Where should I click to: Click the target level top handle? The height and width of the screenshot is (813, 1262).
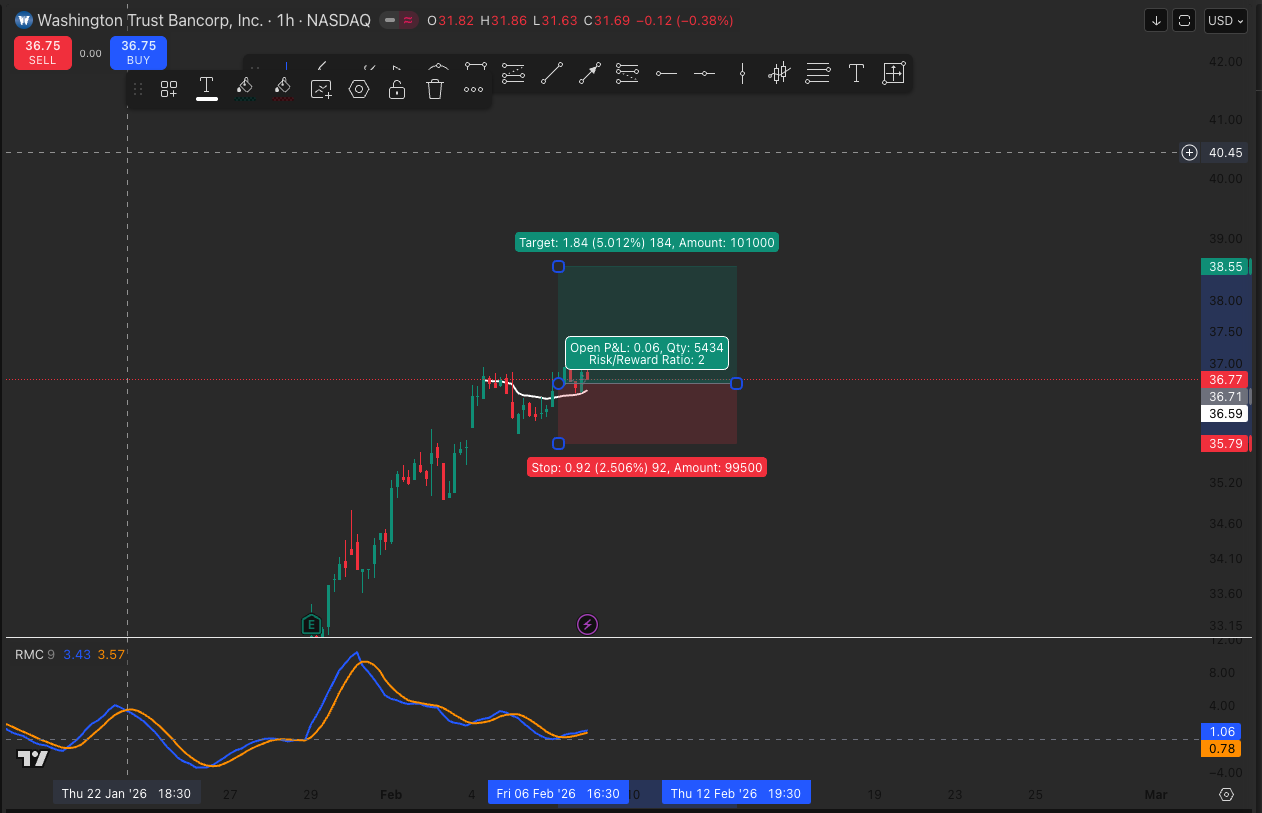click(x=559, y=267)
